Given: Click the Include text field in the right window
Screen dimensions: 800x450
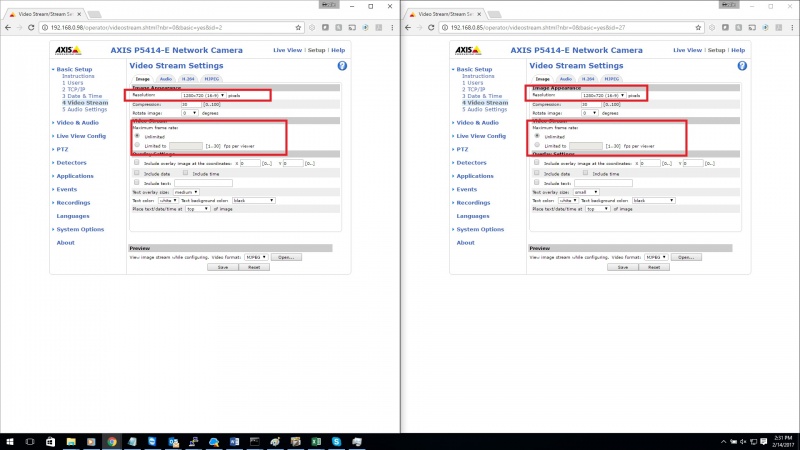Looking at the screenshot, I should point(603,183).
